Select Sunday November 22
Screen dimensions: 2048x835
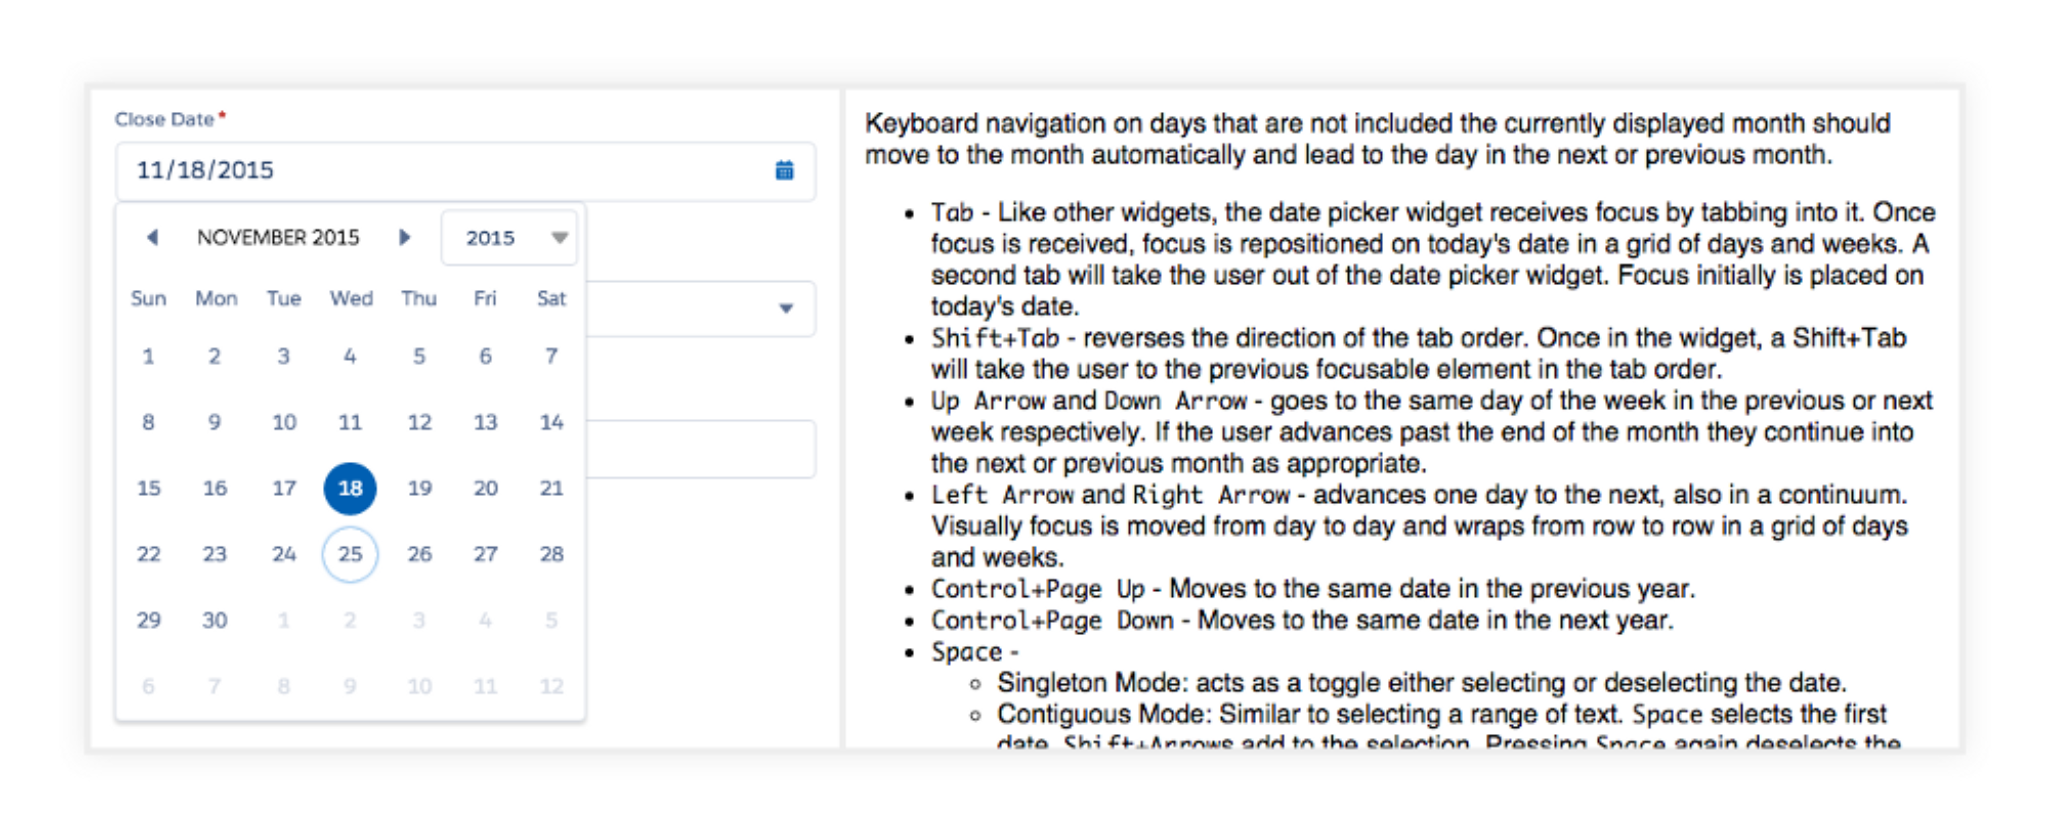pos(148,554)
